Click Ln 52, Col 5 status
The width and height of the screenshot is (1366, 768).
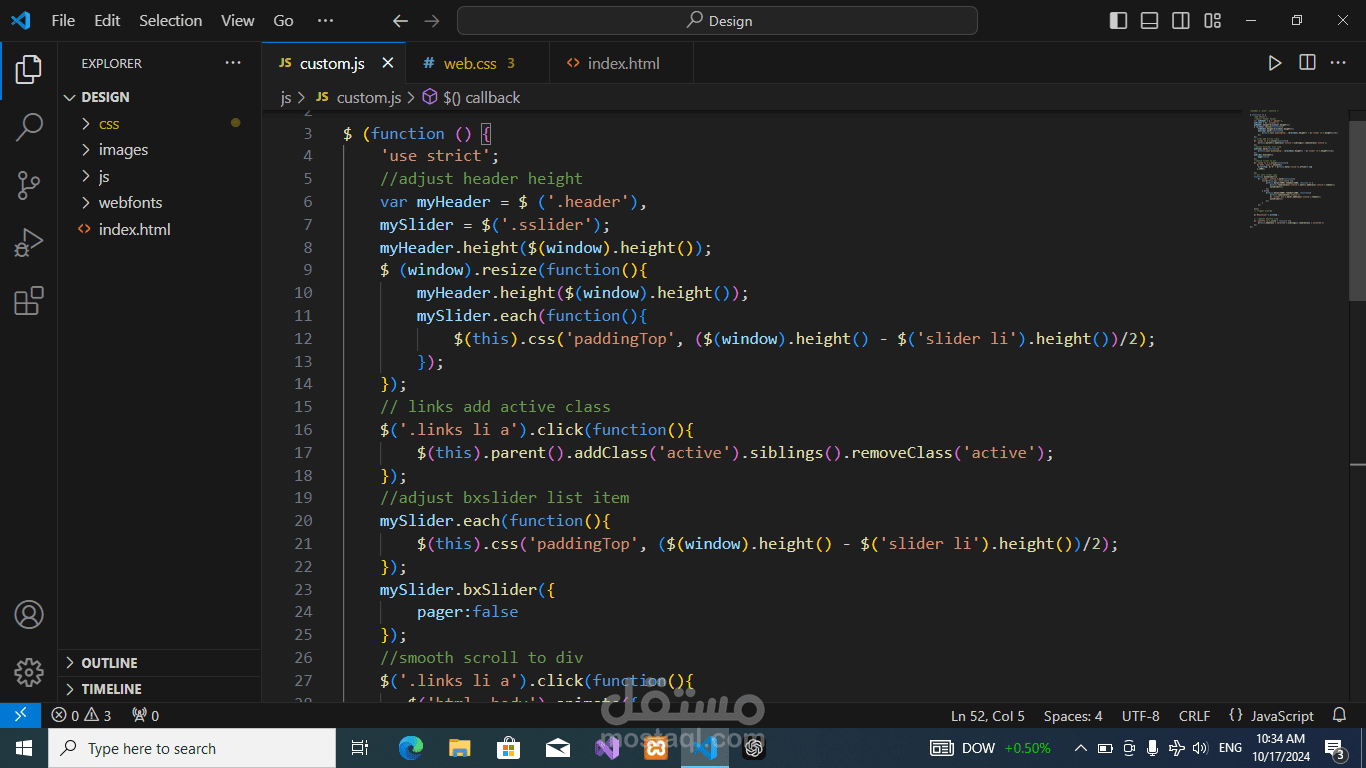pyautogui.click(x=988, y=716)
